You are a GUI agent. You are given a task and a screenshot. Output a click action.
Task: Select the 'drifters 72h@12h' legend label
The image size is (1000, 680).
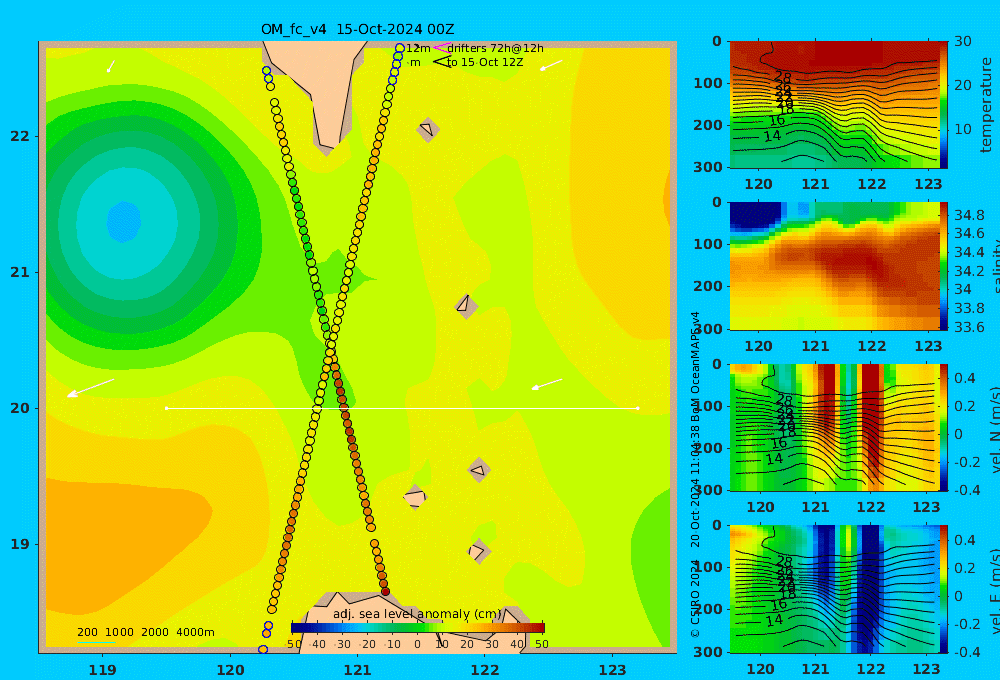(x=495, y=48)
